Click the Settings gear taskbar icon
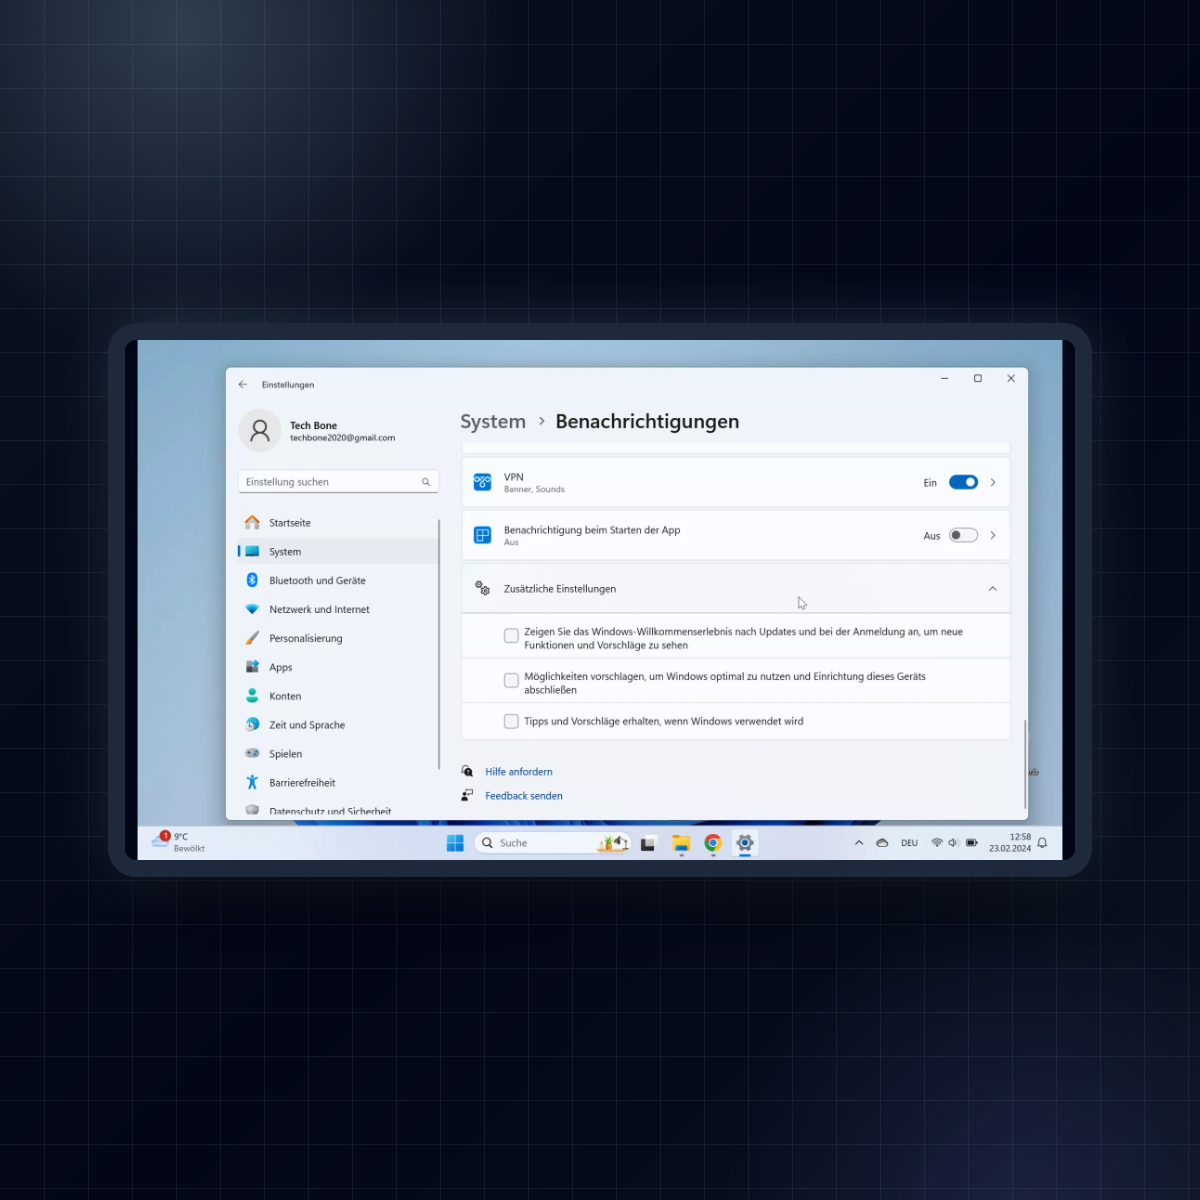1200x1200 pixels. pyautogui.click(x=745, y=844)
